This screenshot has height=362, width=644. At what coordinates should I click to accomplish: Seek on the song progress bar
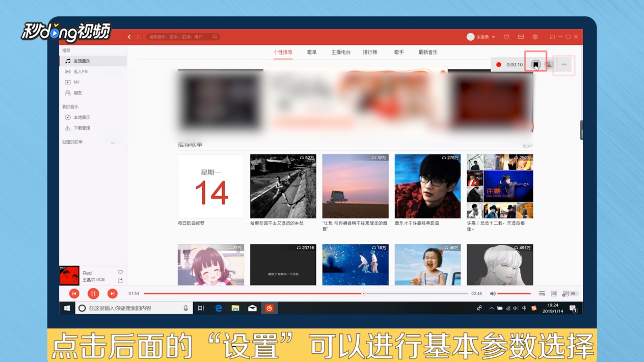point(306,293)
